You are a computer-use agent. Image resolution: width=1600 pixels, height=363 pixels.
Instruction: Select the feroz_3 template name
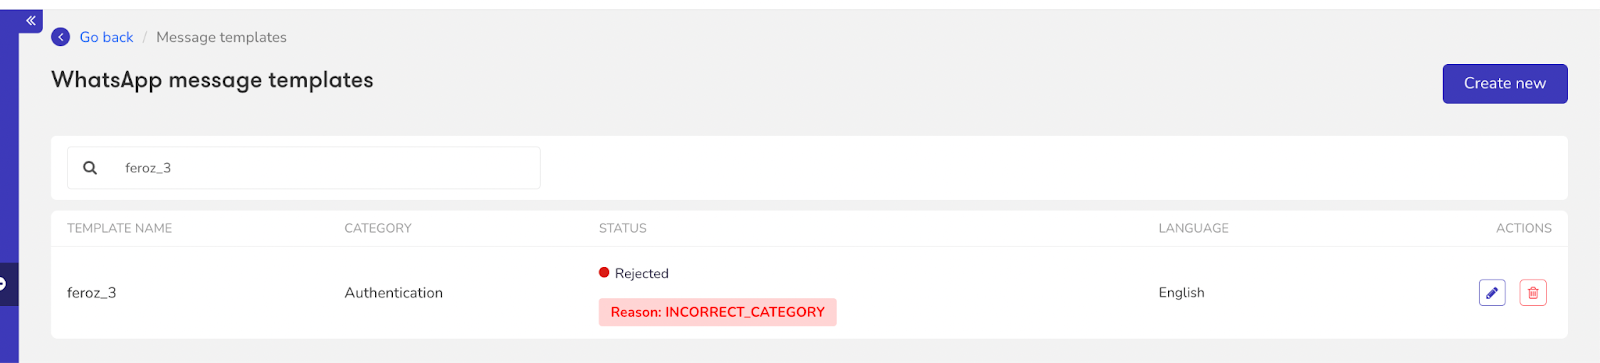[x=91, y=293]
